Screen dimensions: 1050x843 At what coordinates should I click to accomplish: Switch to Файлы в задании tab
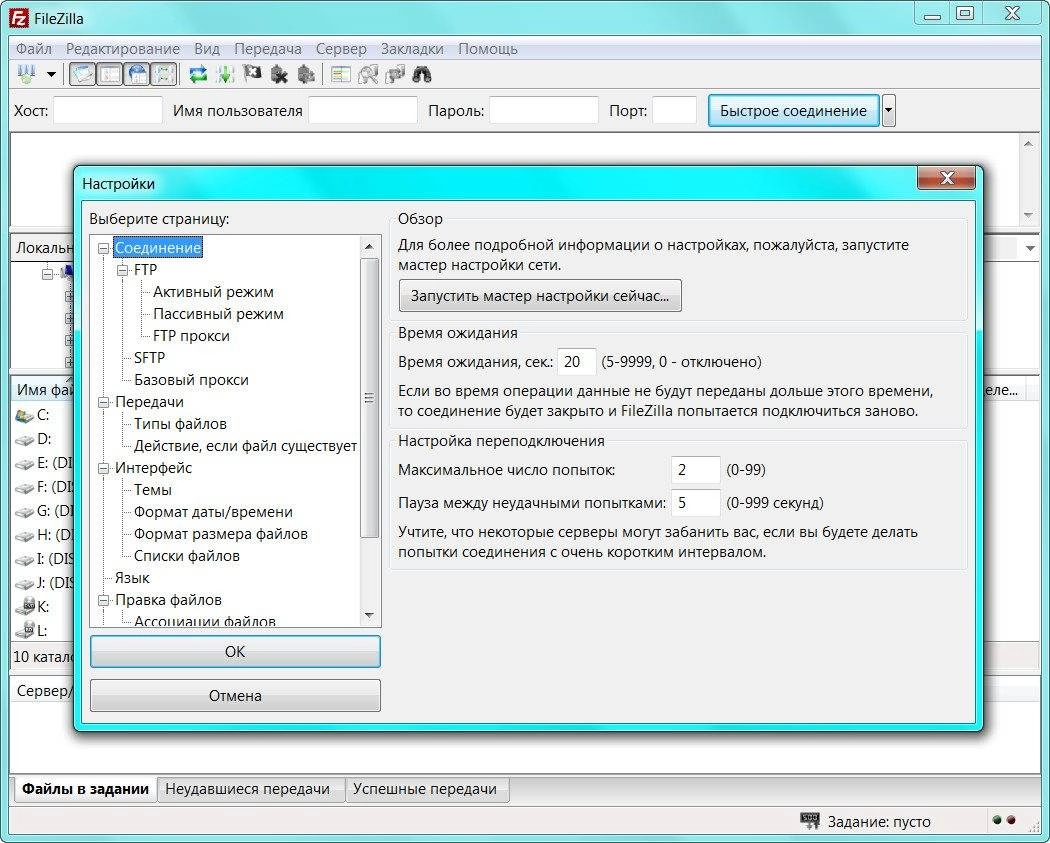coord(85,789)
